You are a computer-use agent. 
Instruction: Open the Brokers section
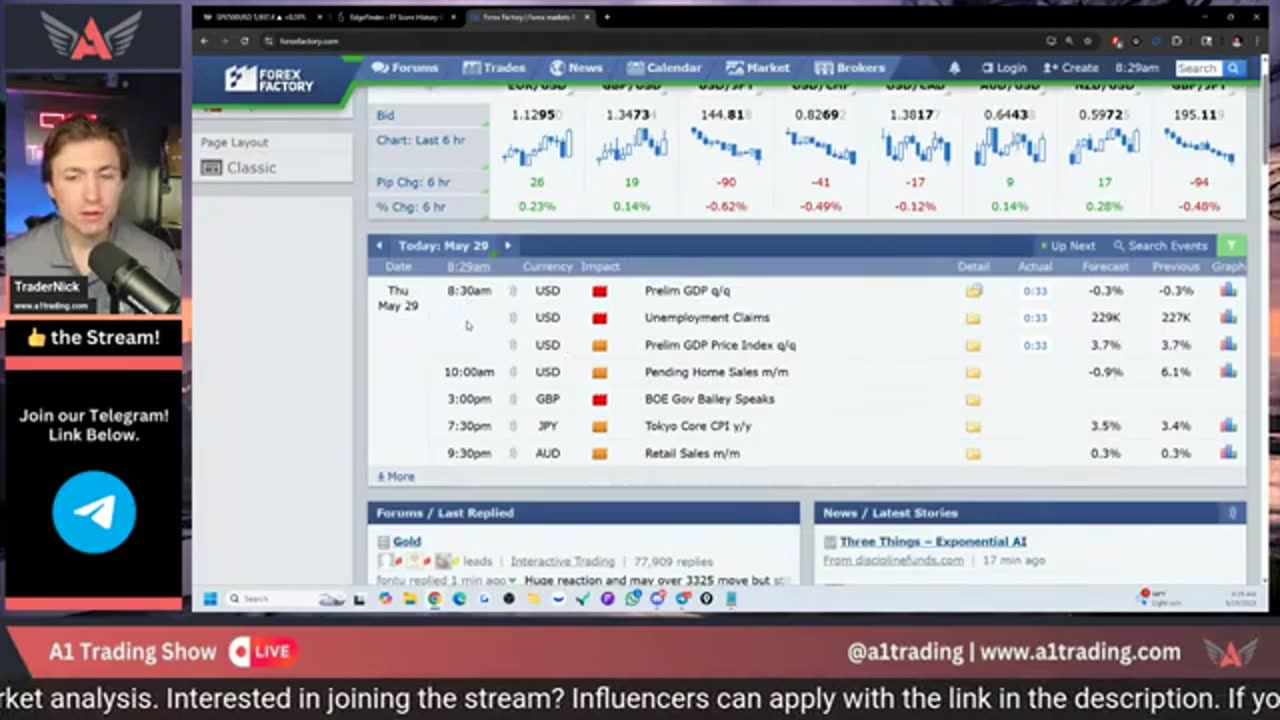pyautogui.click(x=850, y=68)
